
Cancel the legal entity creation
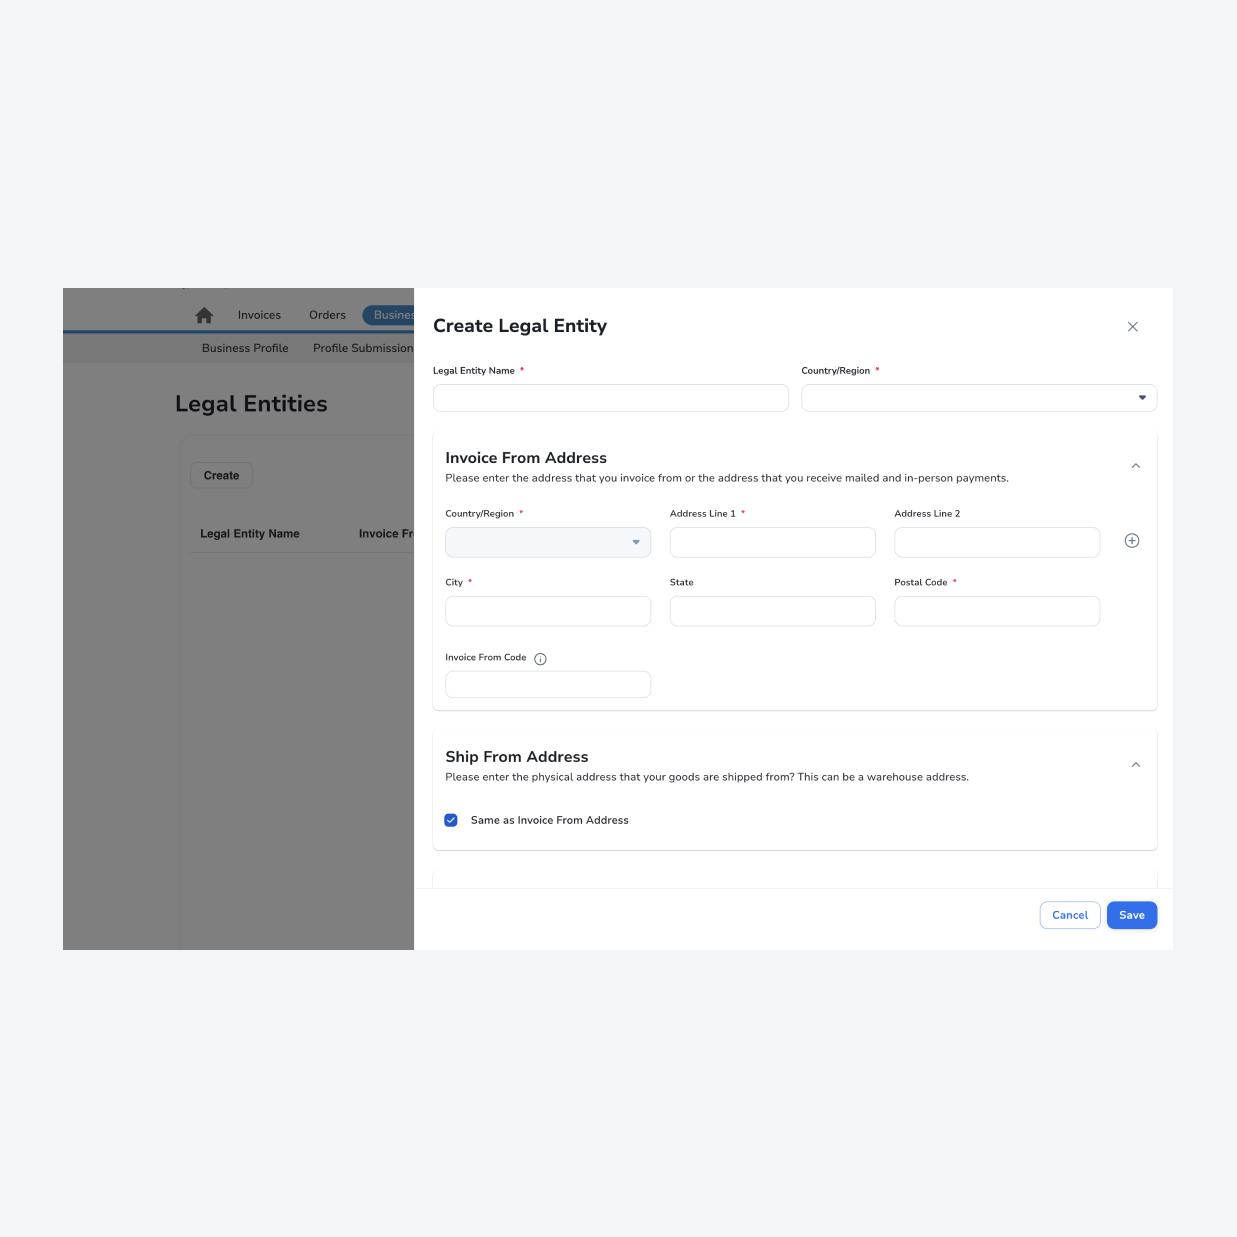click(1069, 914)
